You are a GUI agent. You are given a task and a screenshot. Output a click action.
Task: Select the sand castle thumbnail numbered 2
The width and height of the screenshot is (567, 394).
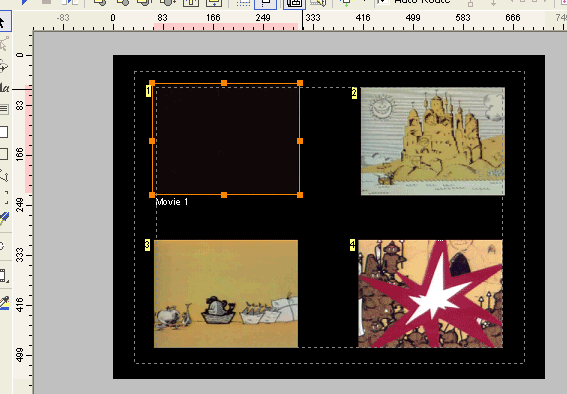[x=432, y=141]
